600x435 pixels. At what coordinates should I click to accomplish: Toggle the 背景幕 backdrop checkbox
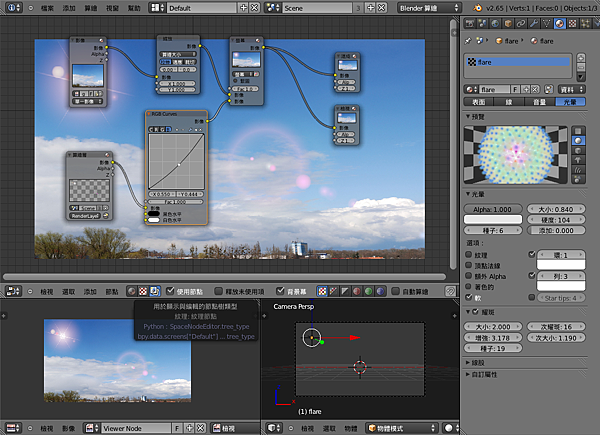coord(280,291)
